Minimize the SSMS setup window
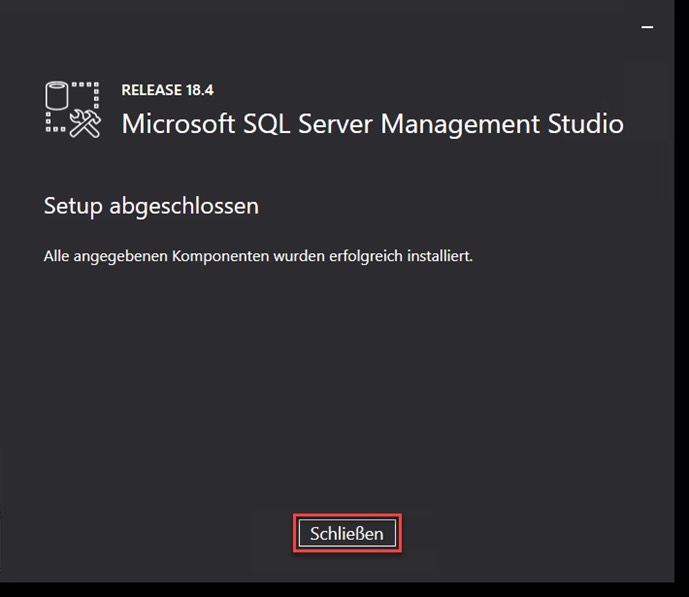This screenshot has height=597, width=689. click(647, 27)
